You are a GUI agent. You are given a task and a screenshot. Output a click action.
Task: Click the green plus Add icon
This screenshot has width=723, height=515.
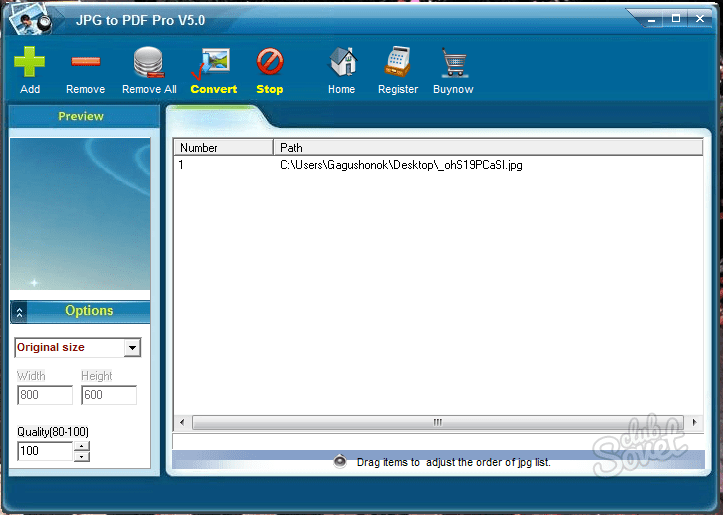pyautogui.click(x=30, y=61)
